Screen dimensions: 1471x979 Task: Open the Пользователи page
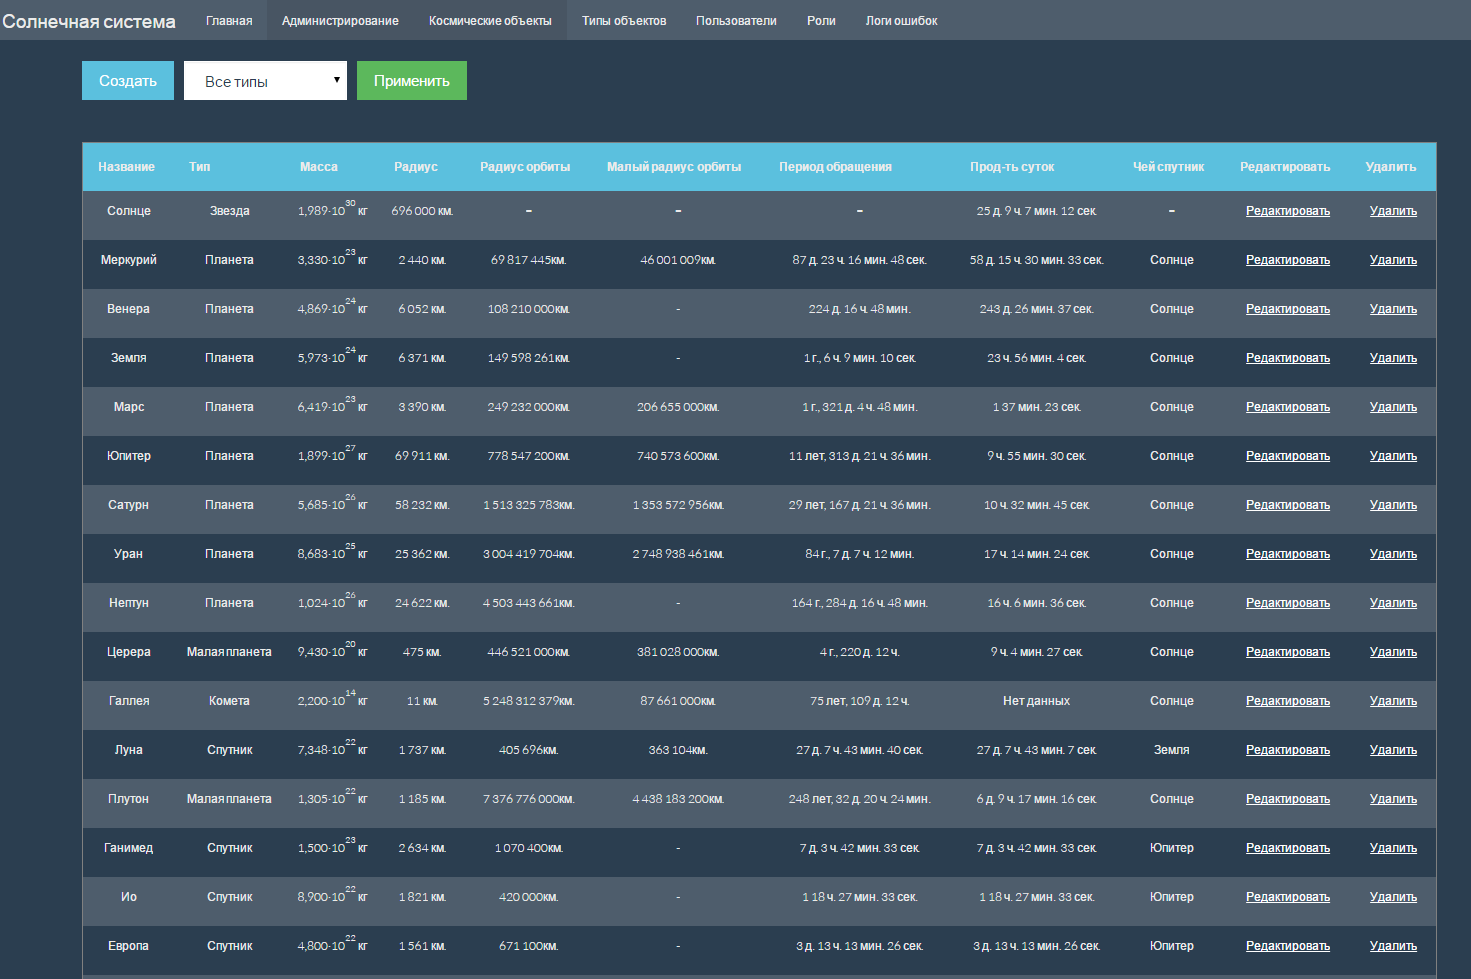[736, 20]
